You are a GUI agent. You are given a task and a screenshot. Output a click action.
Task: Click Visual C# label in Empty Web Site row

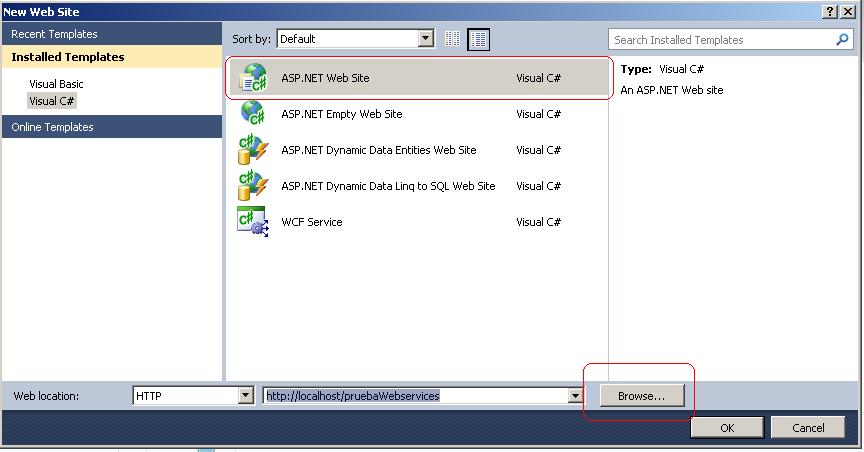pos(538,114)
